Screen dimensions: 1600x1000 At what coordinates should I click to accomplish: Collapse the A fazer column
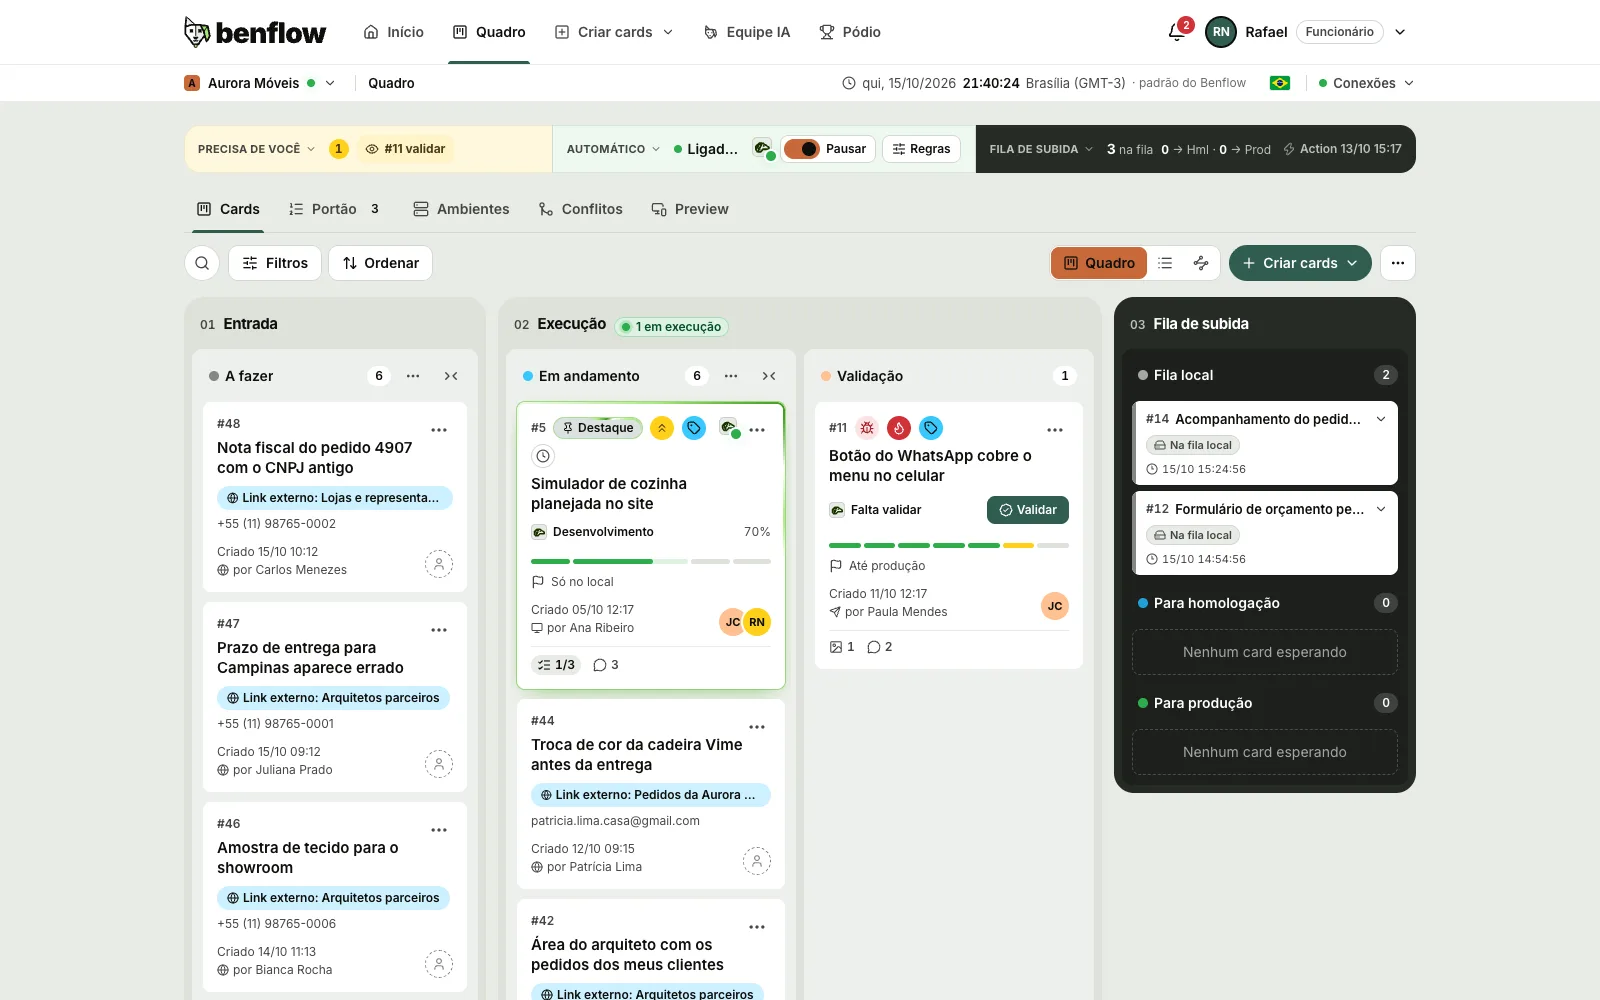tap(451, 376)
